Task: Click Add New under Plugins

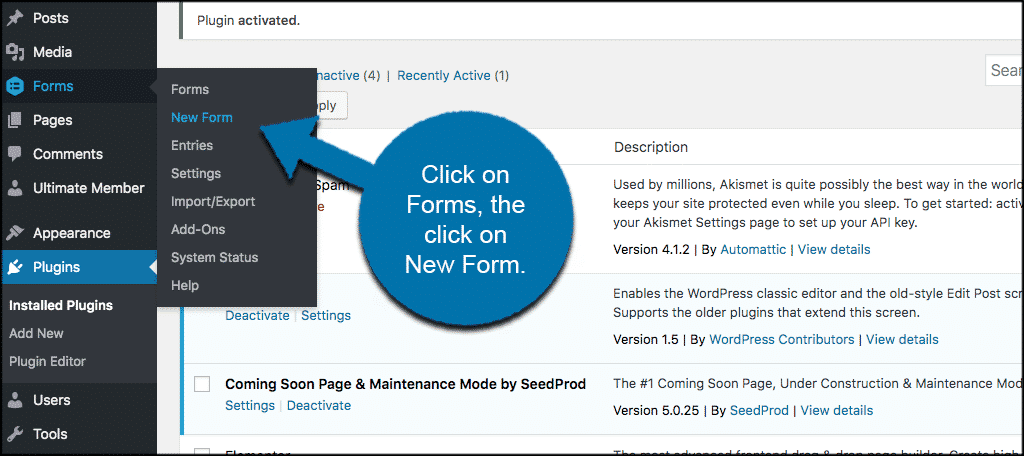Action: 37,333
